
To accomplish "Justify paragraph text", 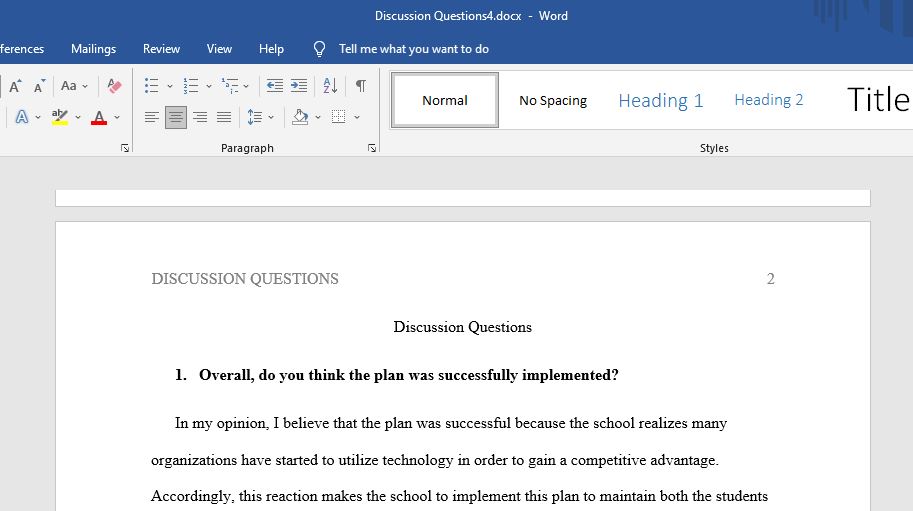I will [x=224, y=117].
